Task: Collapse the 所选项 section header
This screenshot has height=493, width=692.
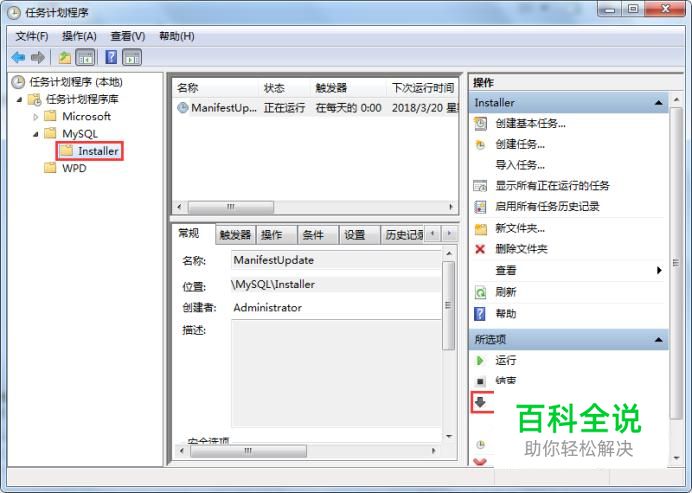Action: coord(658,339)
